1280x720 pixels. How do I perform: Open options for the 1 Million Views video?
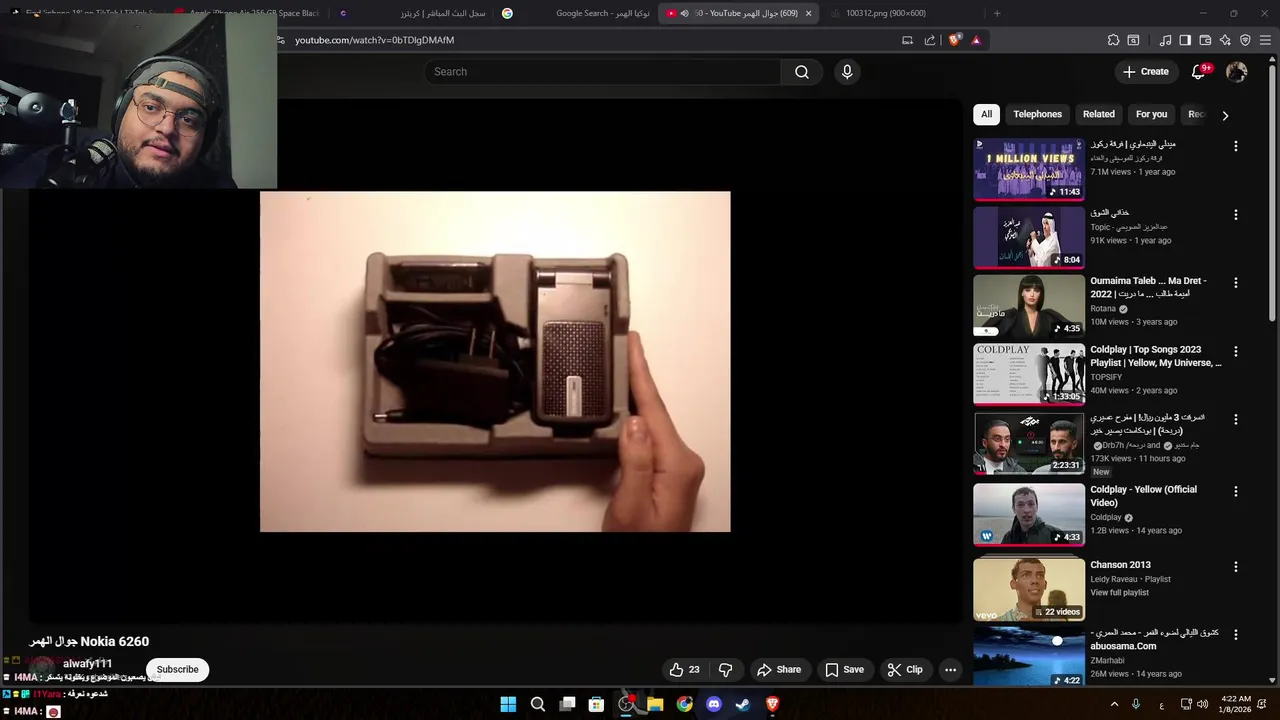point(1235,146)
